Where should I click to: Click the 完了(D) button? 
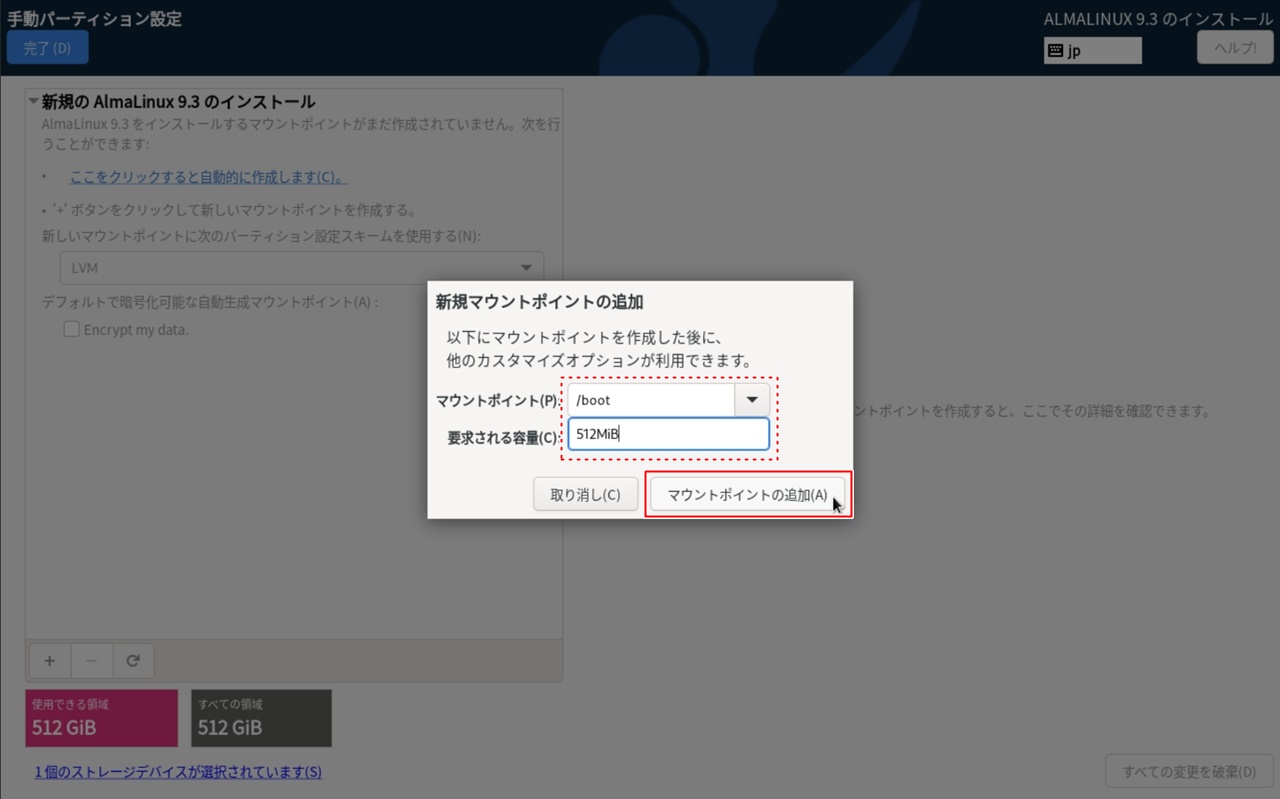[x=47, y=47]
